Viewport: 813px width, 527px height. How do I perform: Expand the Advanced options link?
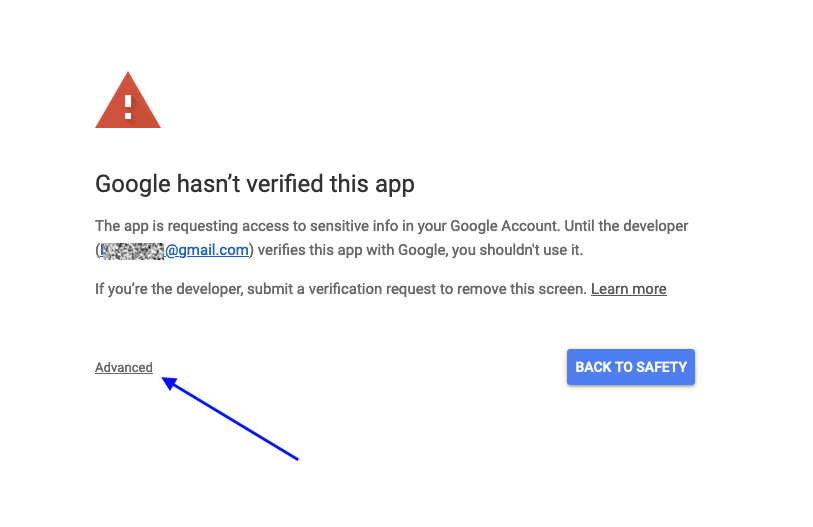pos(124,367)
